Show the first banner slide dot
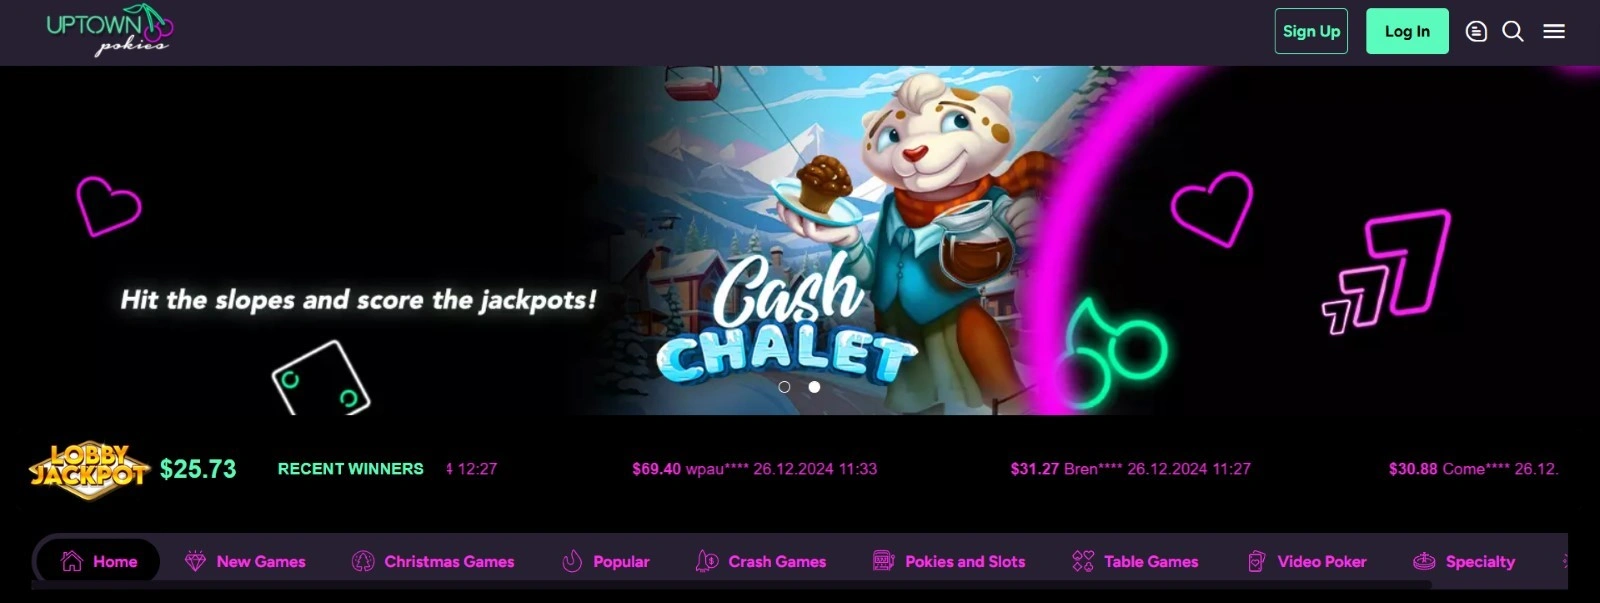Image resolution: width=1600 pixels, height=603 pixels. [x=784, y=387]
